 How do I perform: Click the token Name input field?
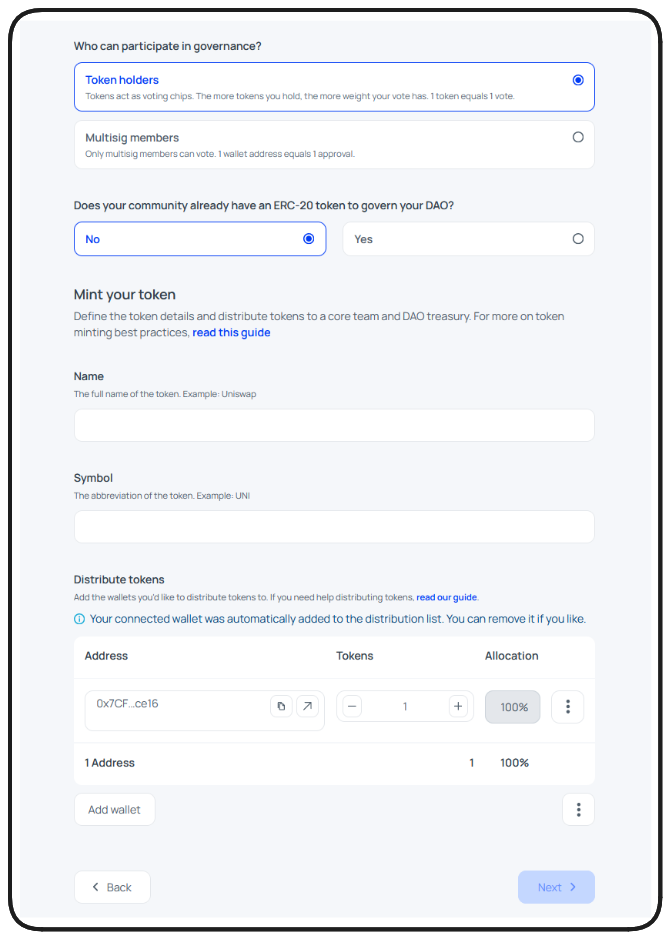334,425
